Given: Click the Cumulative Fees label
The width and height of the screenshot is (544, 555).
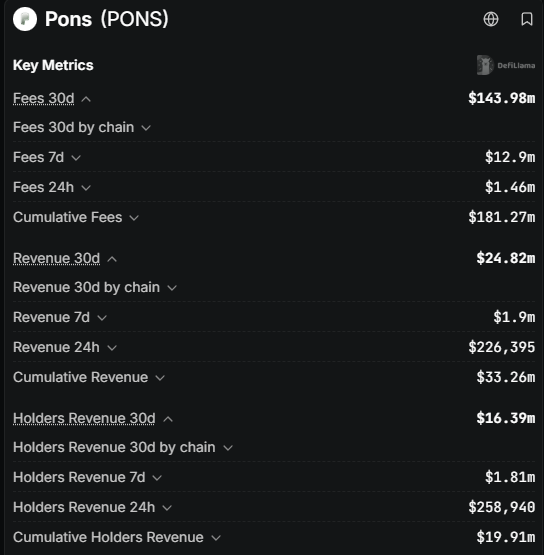Looking at the screenshot, I should click(x=68, y=217).
